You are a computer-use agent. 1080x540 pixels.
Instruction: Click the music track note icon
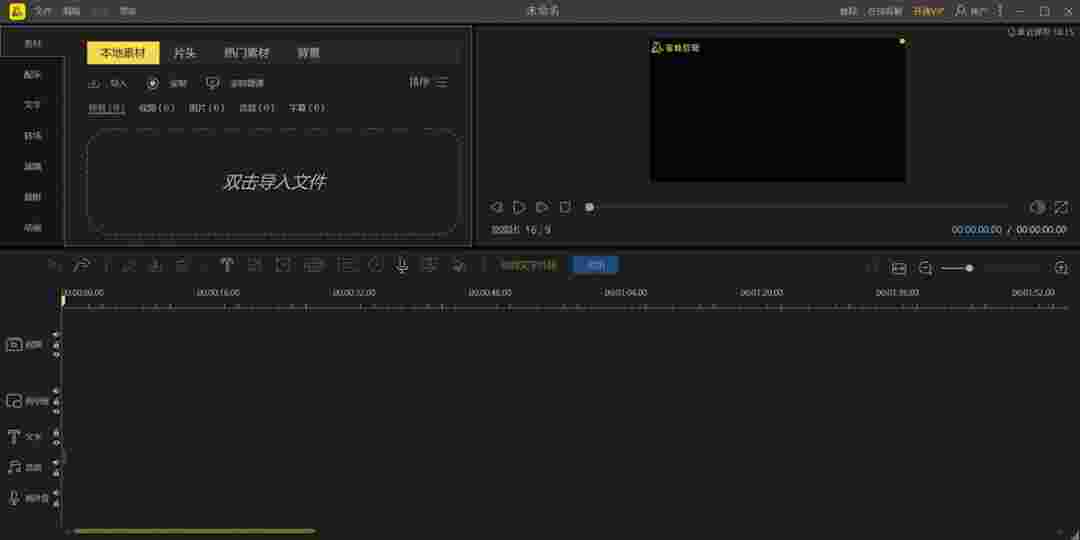(14, 467)
